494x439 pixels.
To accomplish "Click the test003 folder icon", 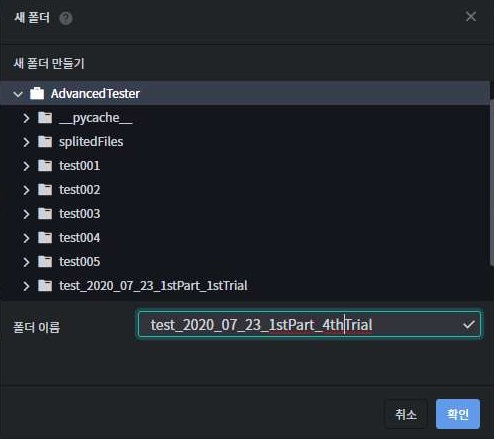I will pyautogui.click(x=45, y=214).
